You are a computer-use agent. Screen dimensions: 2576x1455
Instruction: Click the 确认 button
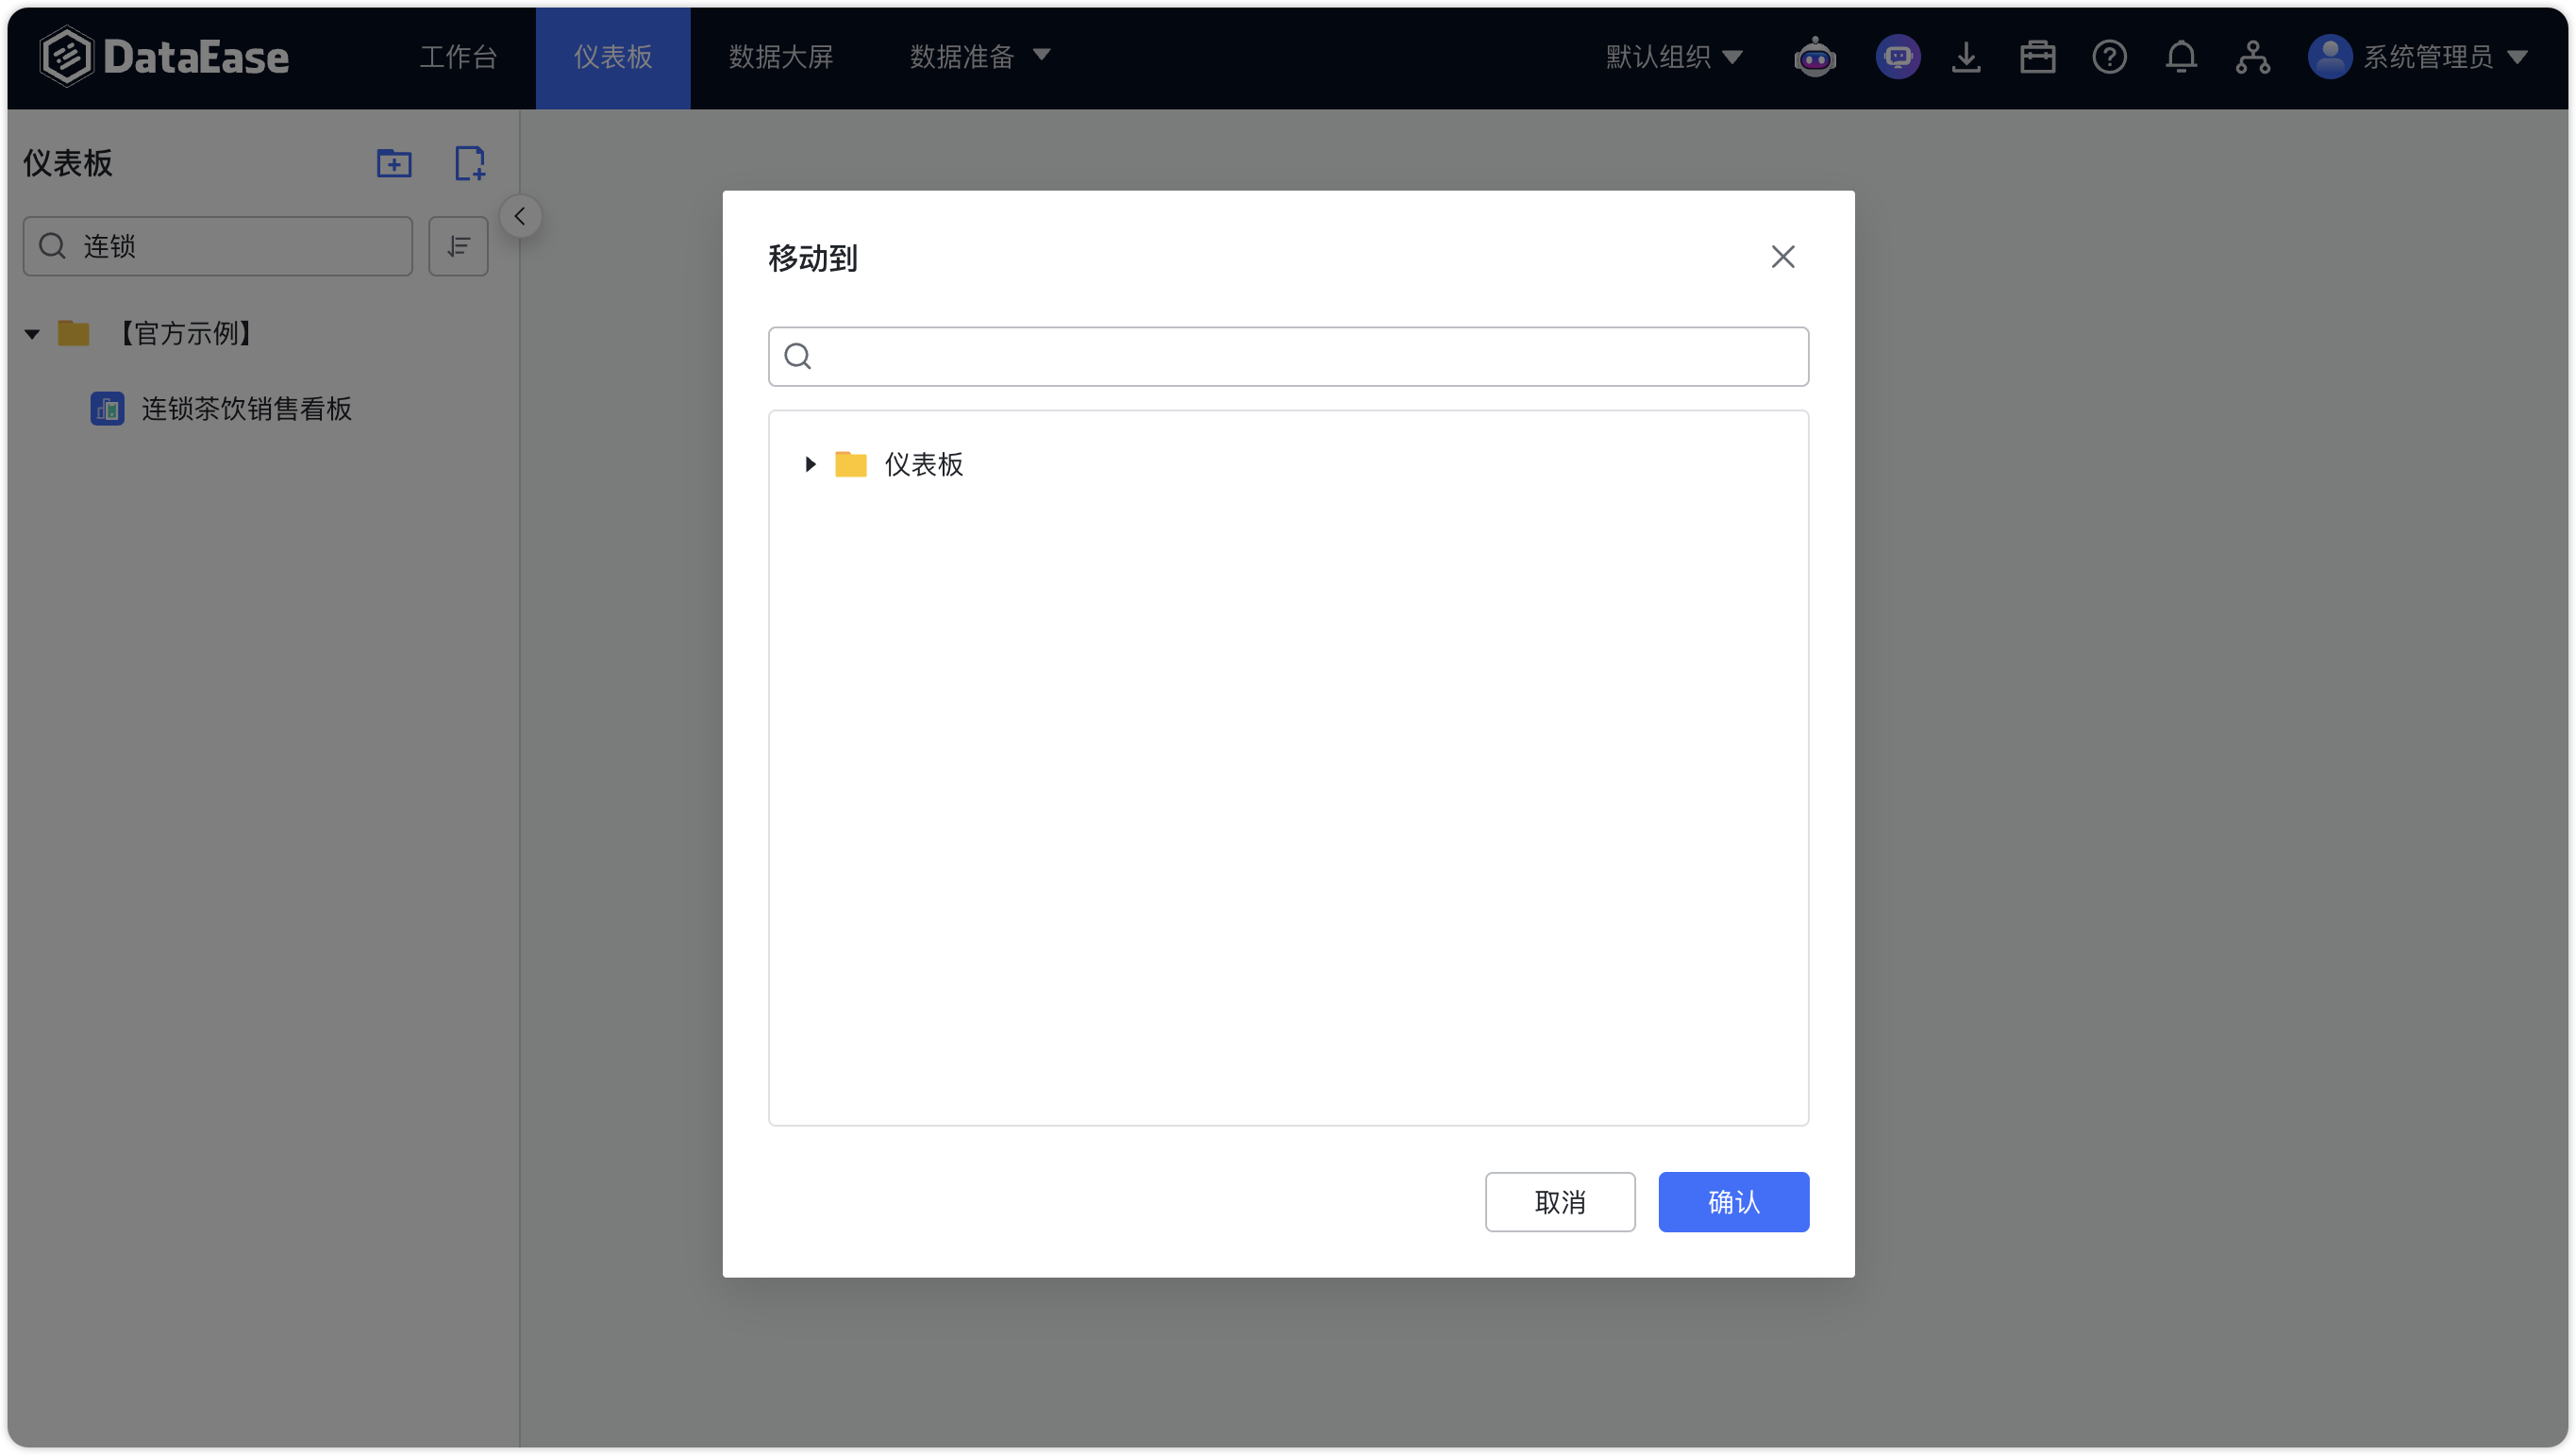click(1733, 1202)
